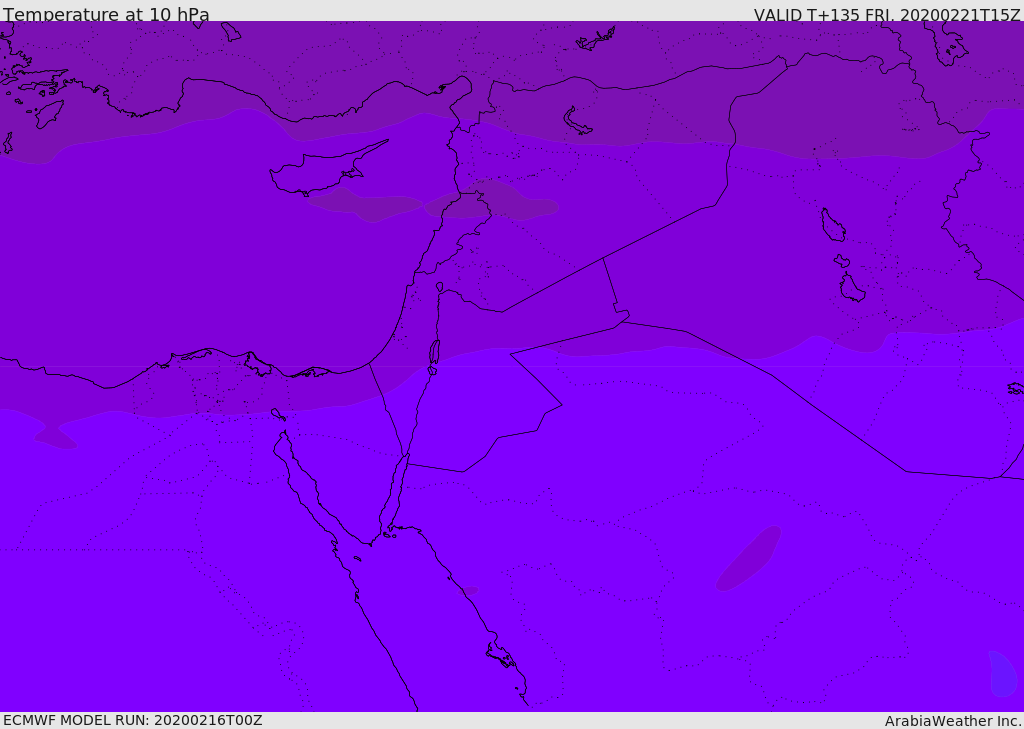Click the dark contour patch south of Cyprus
The height and width of the screenshot is (729, 1024).
364,206
